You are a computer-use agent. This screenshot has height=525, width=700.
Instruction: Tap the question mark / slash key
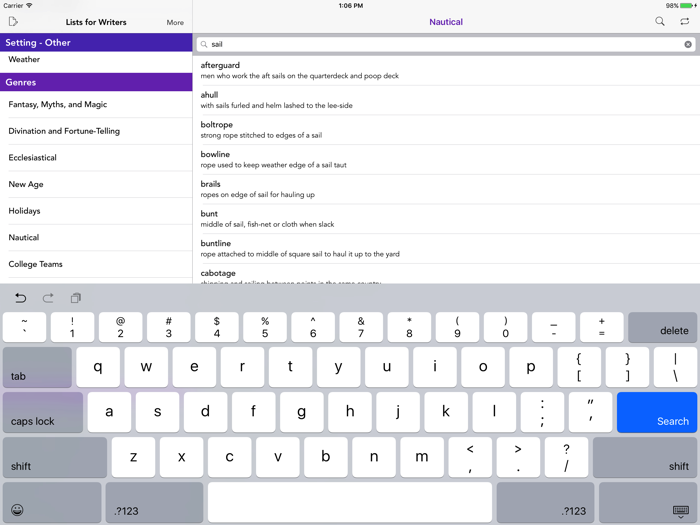click(567, 457)
